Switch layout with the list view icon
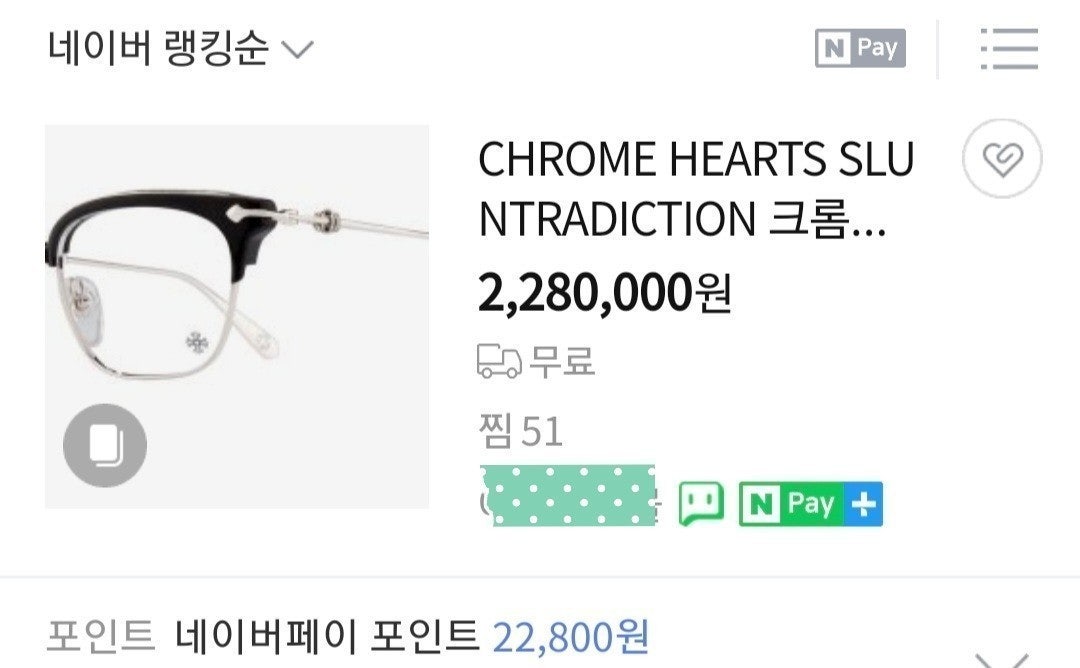 (1009, 48)
